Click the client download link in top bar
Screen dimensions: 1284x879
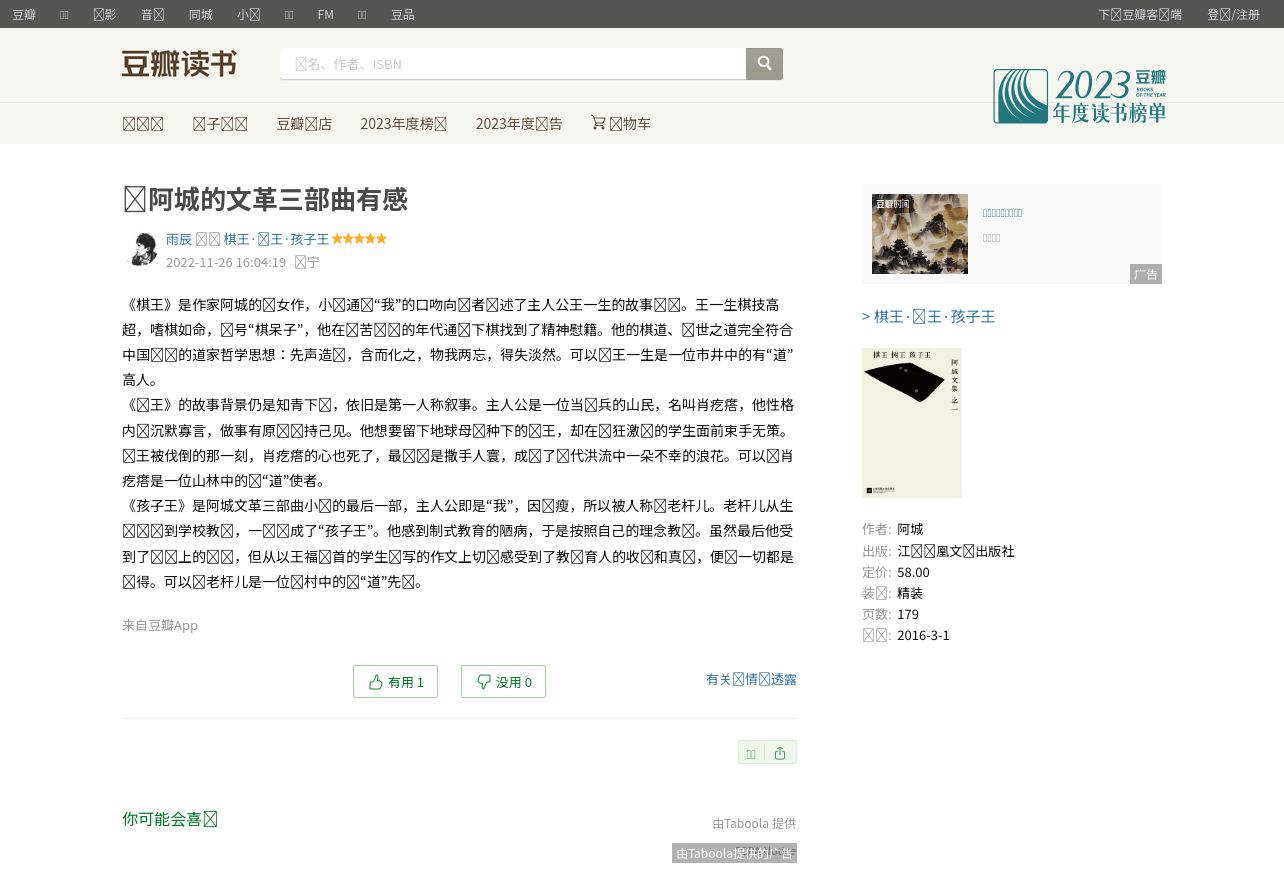[x=1140, y=14]
